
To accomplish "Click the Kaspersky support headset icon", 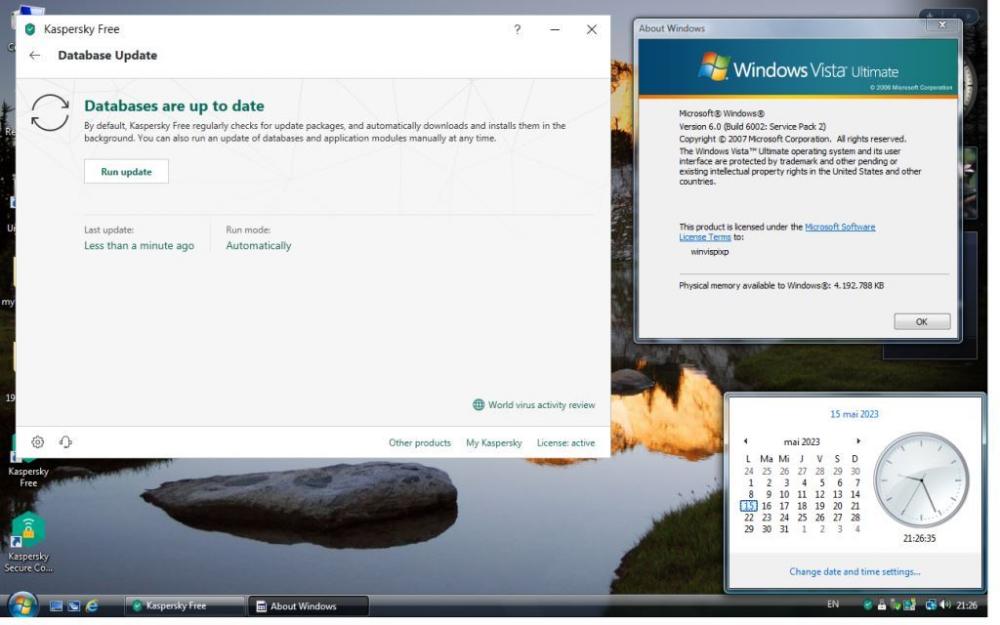I will point(66,442).
